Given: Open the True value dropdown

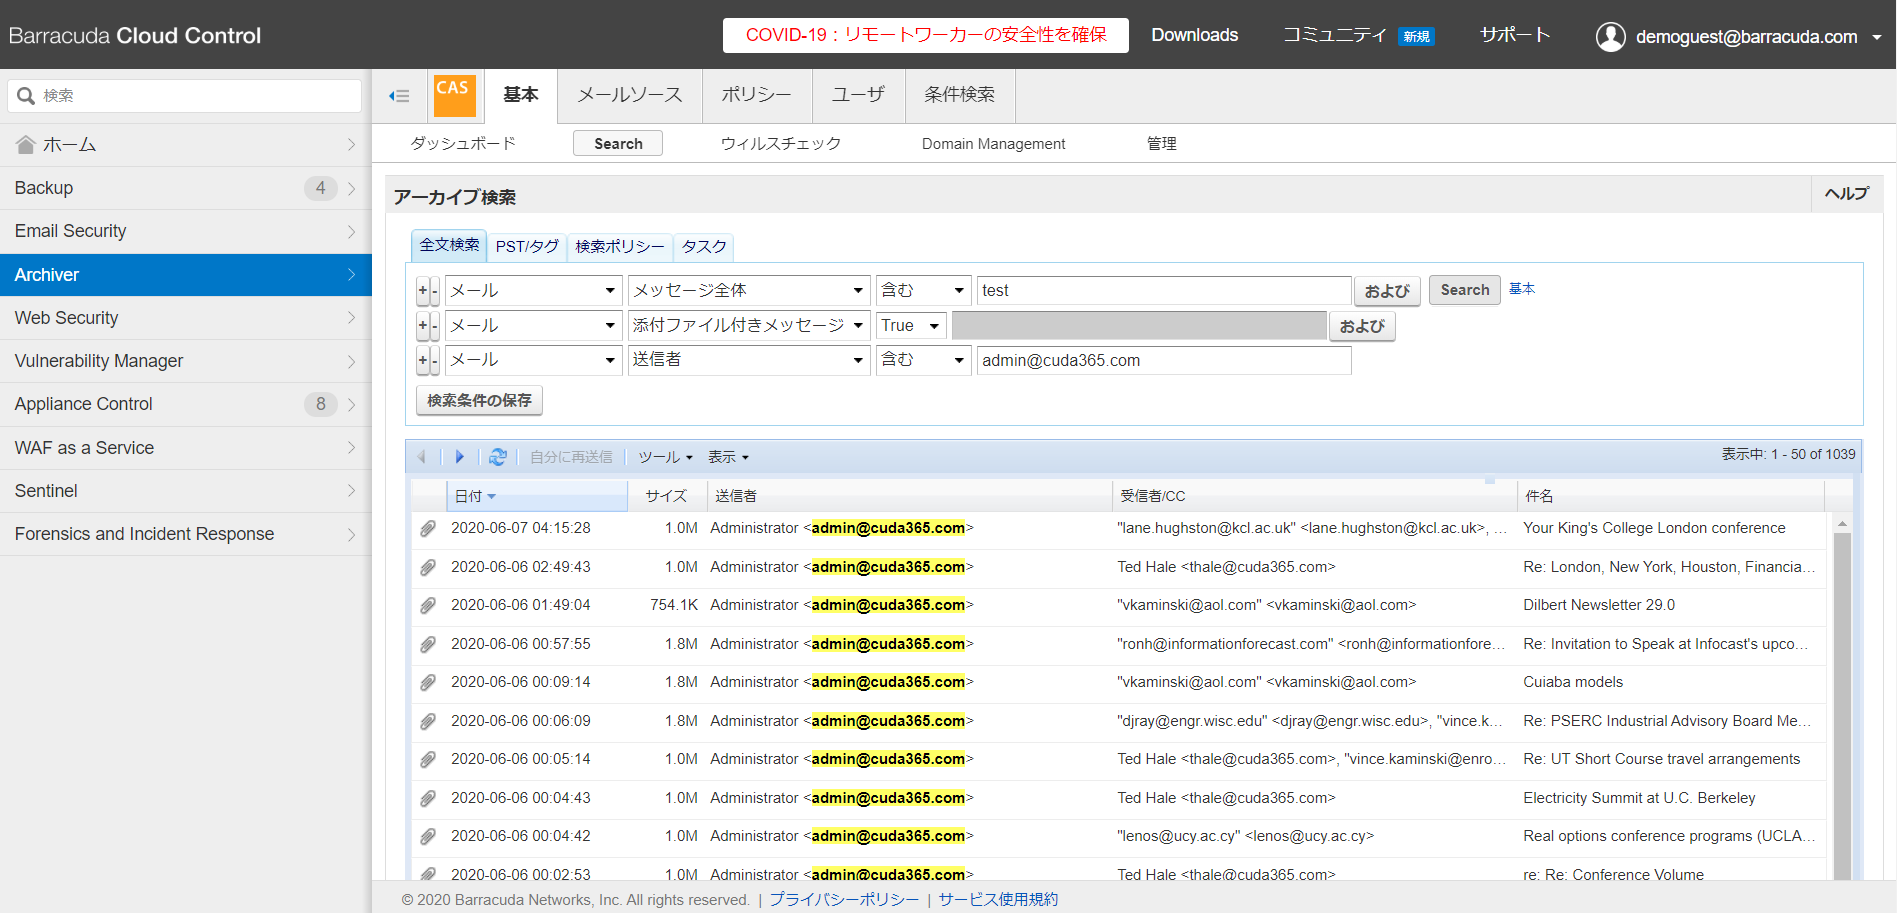Looking at the screenshot, I should tap(911, 325).
